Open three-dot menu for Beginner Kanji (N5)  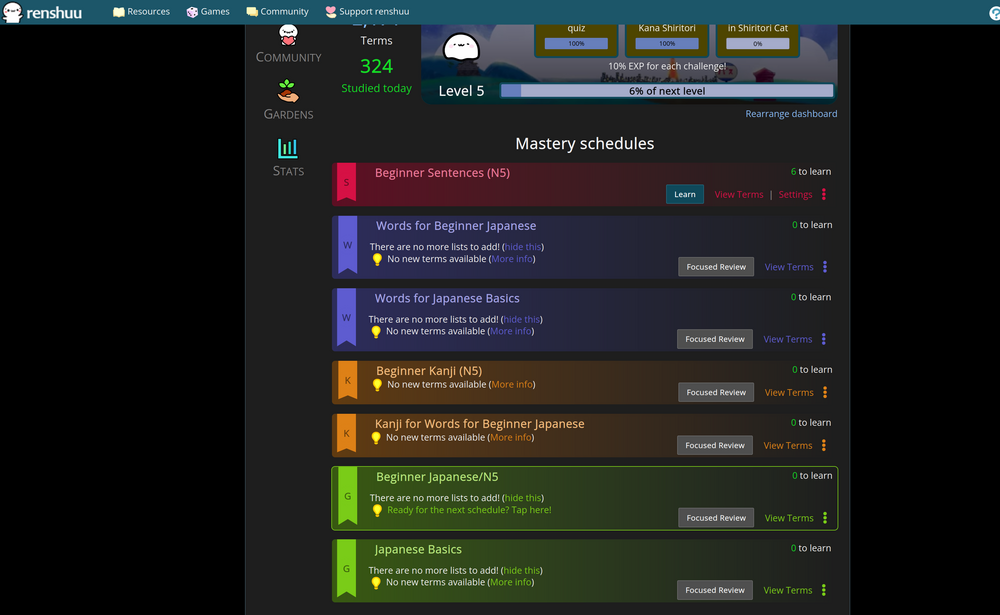click(825, 392)
